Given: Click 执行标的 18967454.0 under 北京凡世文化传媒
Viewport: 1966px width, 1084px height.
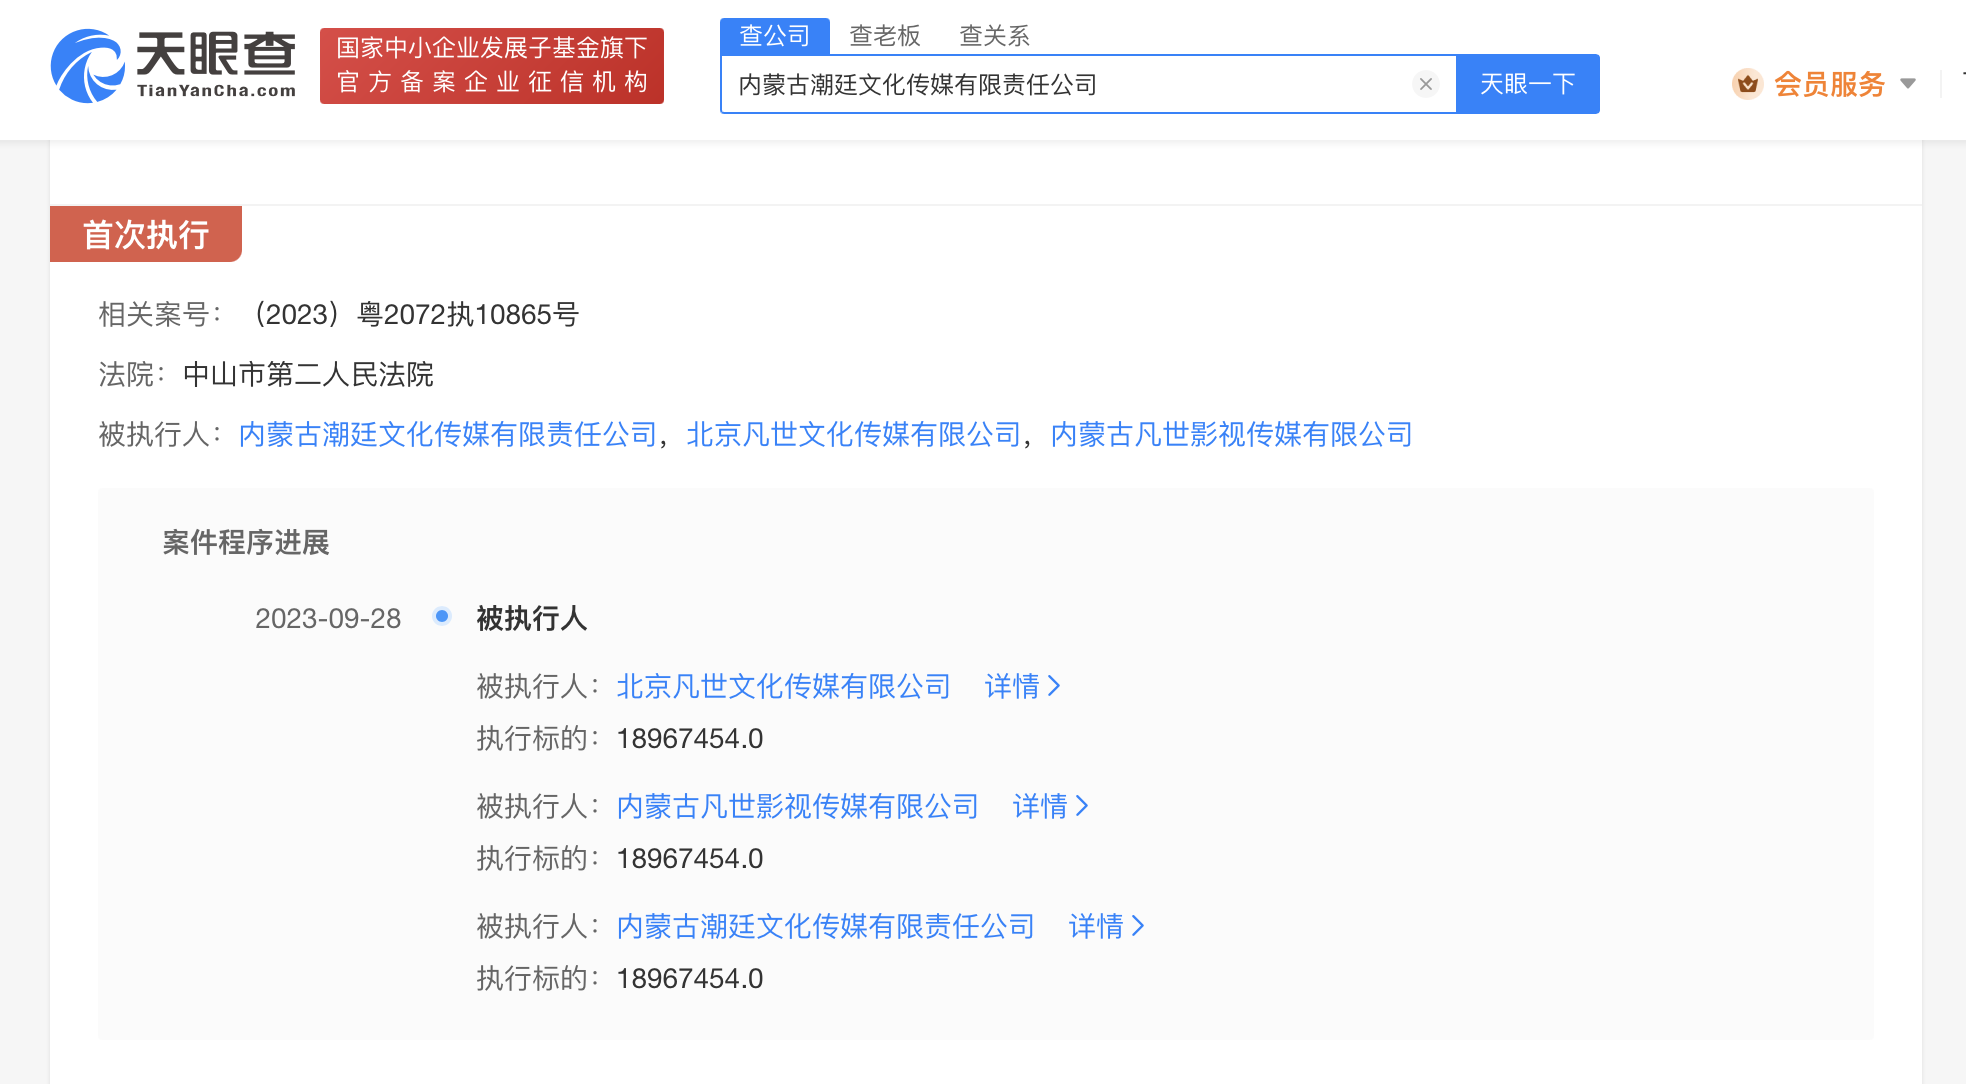Looking at the screenshot, I should (690, 738).
